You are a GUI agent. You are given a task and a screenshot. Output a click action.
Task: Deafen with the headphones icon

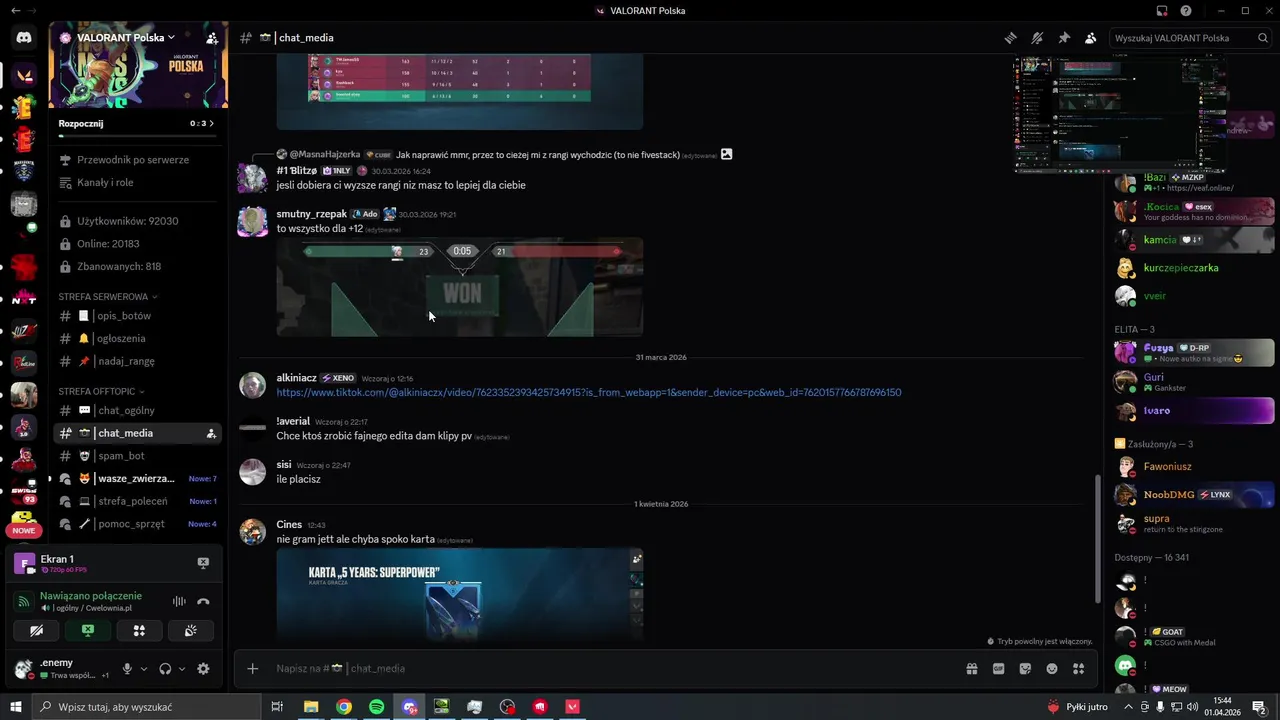pyautogui.click(x=165, y=669)
